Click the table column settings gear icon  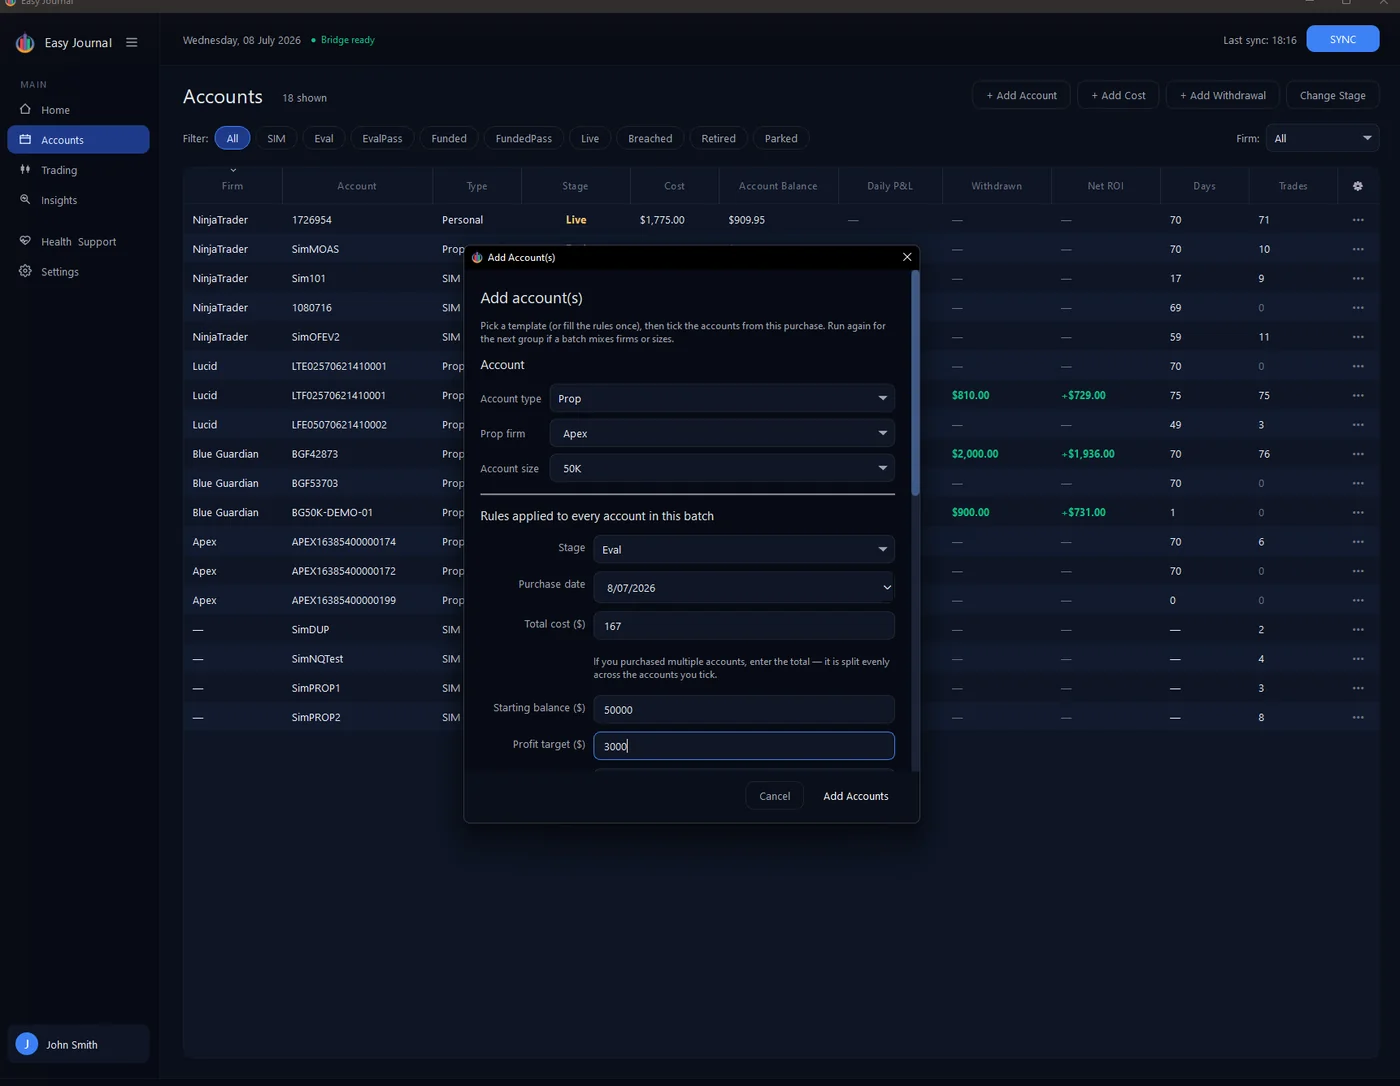point(1357,186)
